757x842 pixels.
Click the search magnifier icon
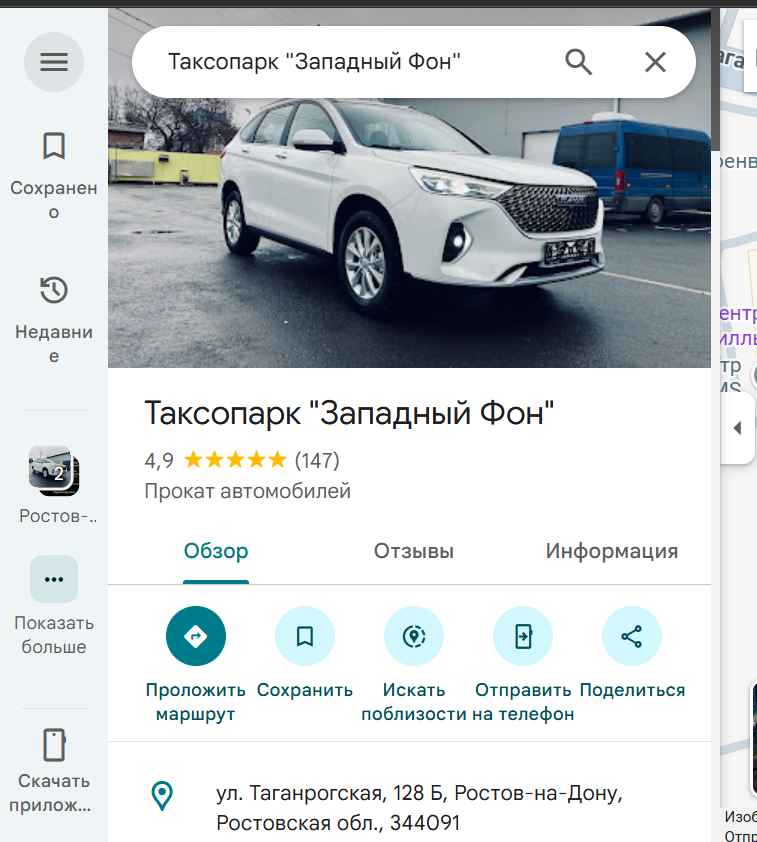tap(579, 62)
